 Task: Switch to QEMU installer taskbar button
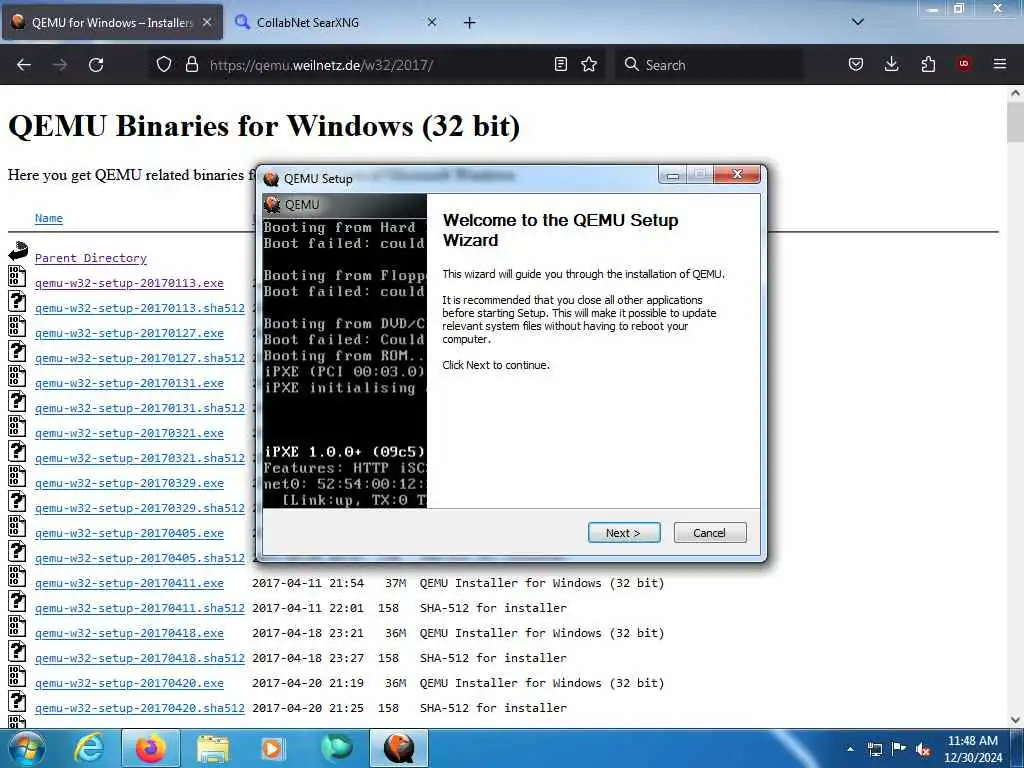coord(399,748)
